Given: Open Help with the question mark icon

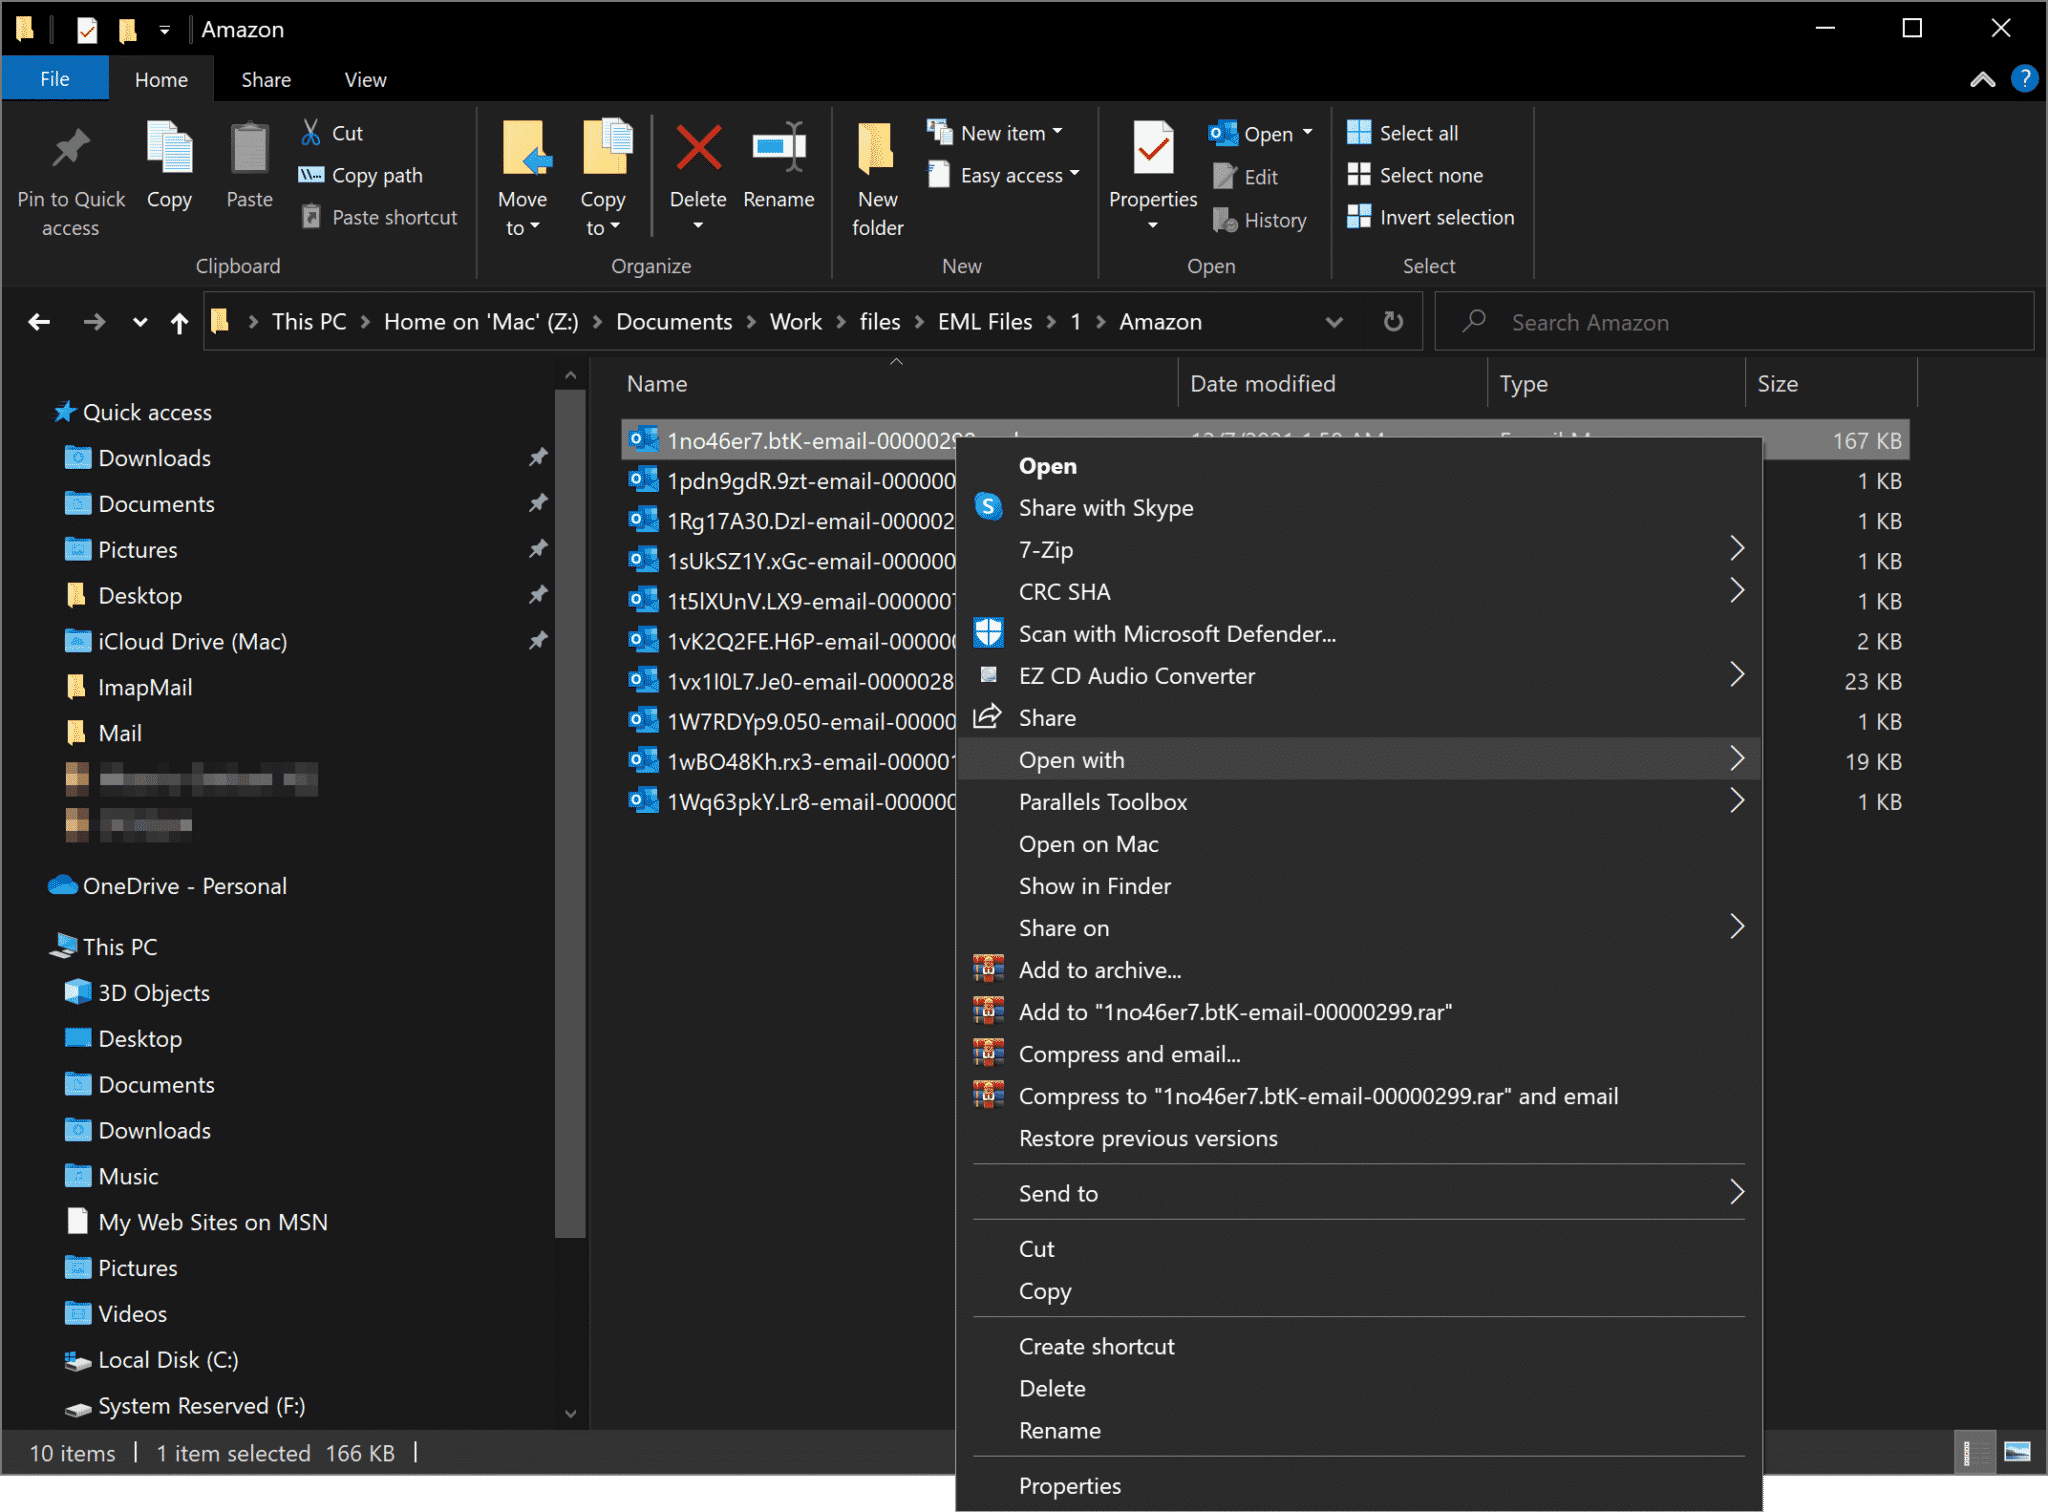Looking at the screenshot, I should (2024, 78).
